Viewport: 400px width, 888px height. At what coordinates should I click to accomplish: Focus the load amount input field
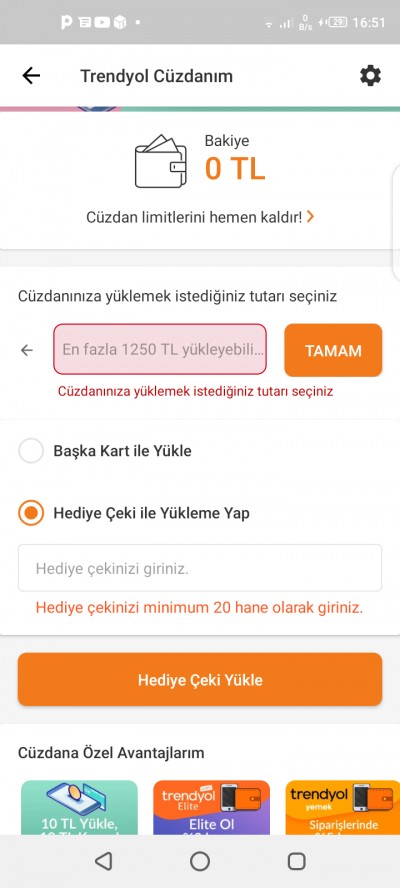160,349
